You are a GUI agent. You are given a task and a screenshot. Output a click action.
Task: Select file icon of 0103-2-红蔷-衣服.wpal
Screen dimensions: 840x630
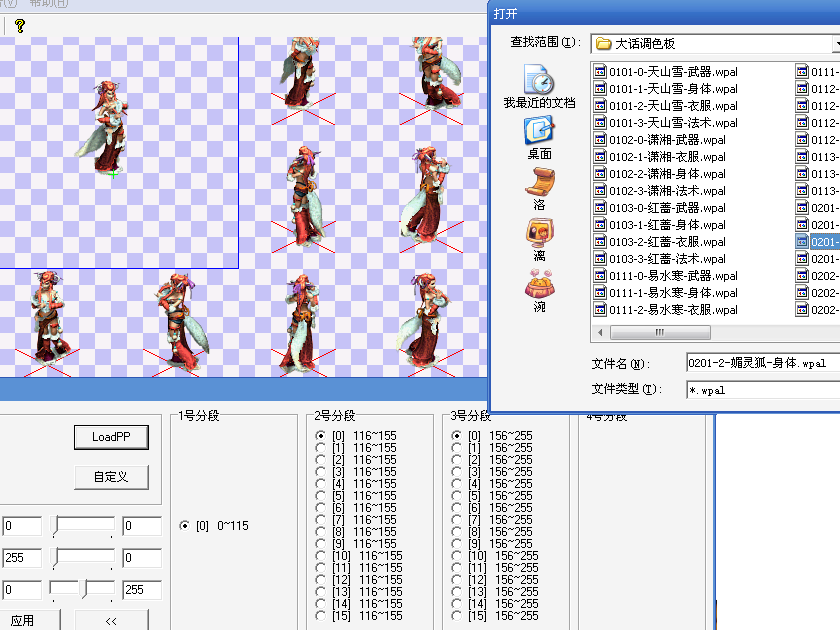(600, 242)
